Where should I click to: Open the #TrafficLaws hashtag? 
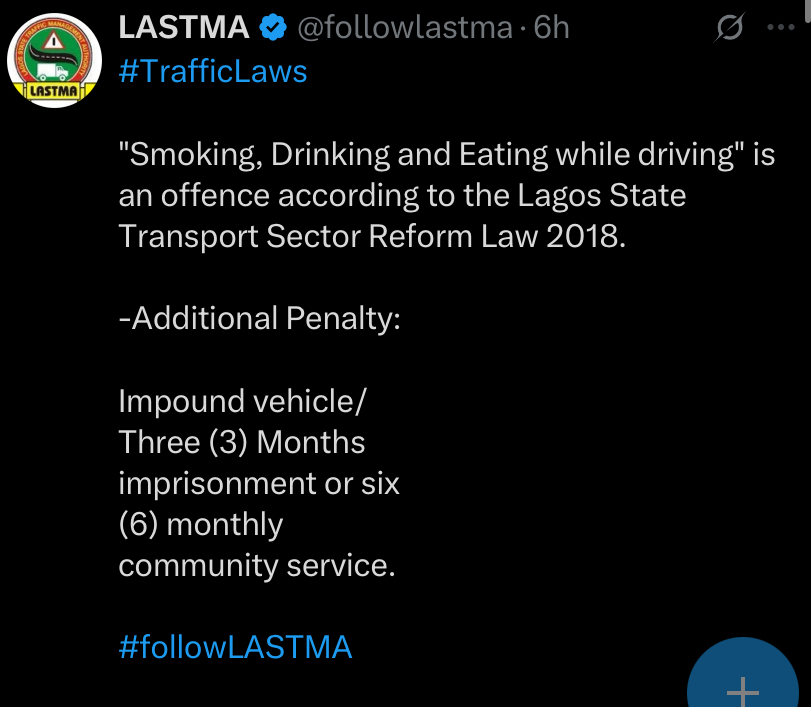point(212,72)
